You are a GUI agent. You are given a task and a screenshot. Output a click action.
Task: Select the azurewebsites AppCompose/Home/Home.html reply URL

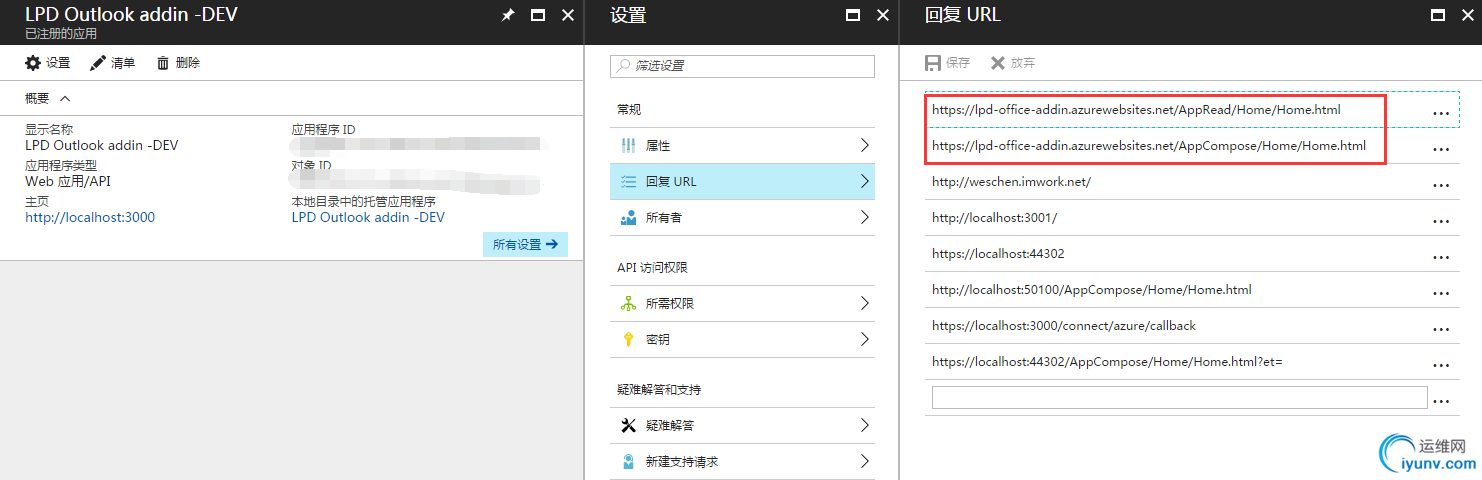(1148, 146)
